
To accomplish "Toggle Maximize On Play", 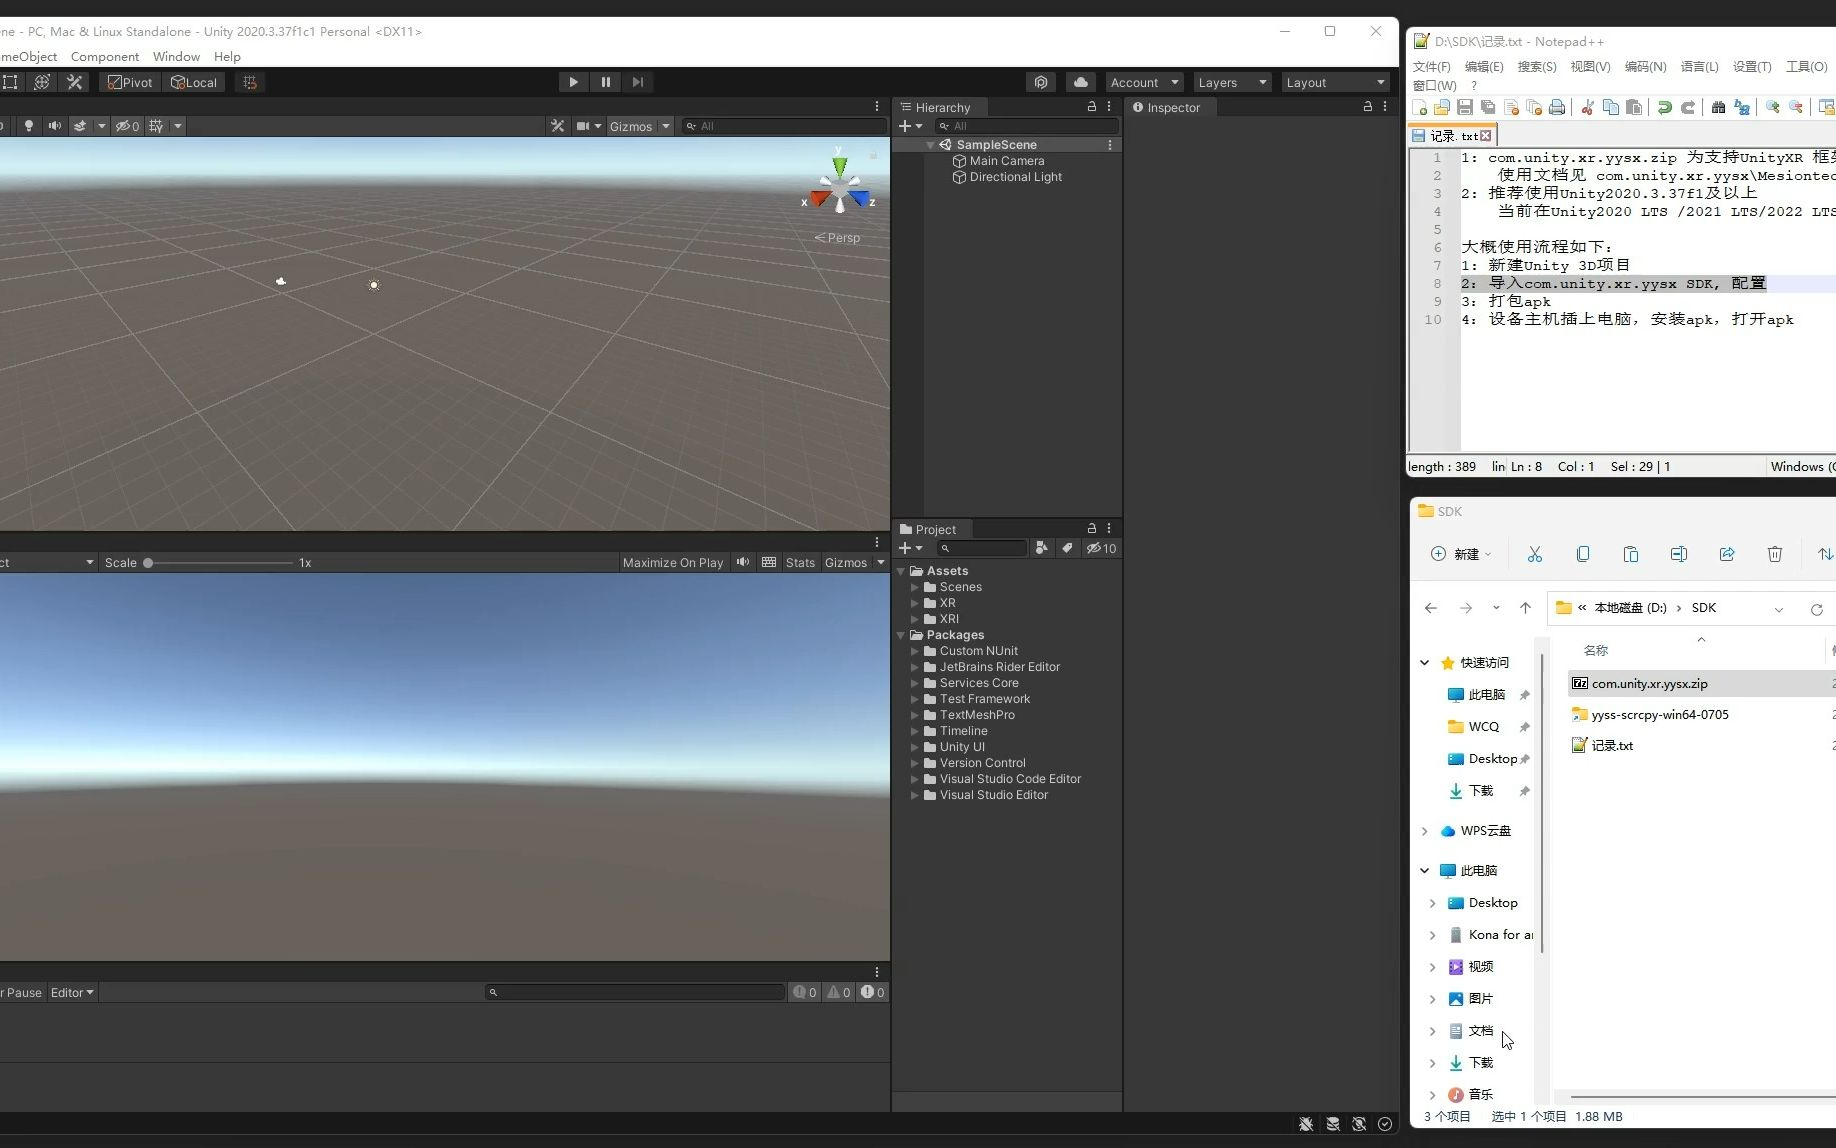I will [x=673, y=563].
